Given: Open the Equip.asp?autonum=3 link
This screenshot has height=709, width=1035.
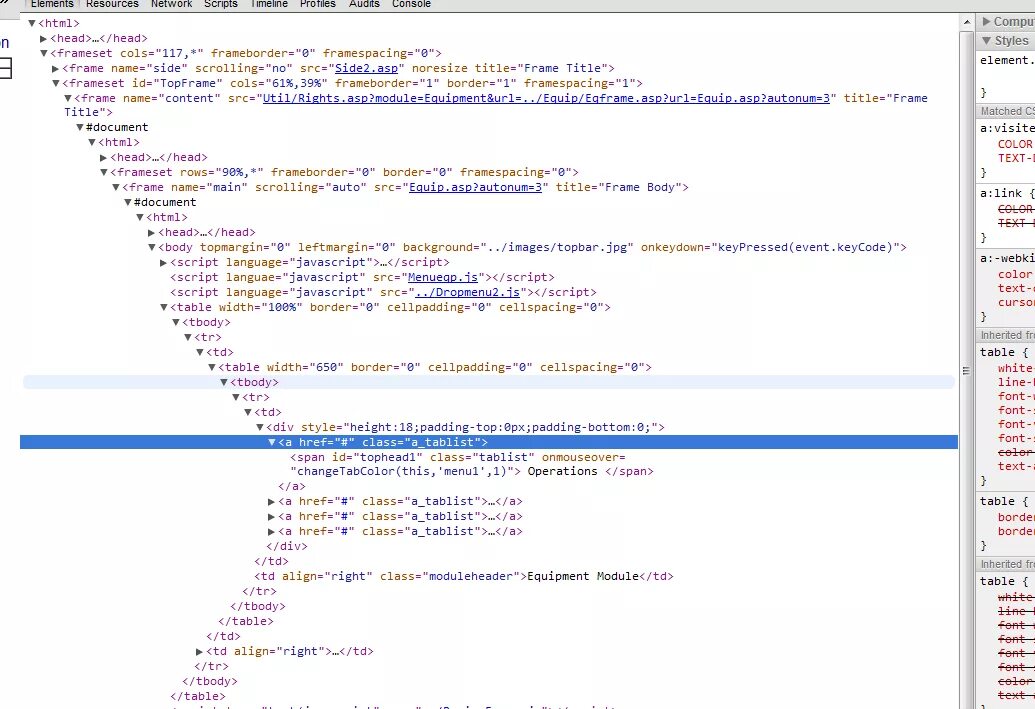Looking at the screenshot, I should coord(475,187).
